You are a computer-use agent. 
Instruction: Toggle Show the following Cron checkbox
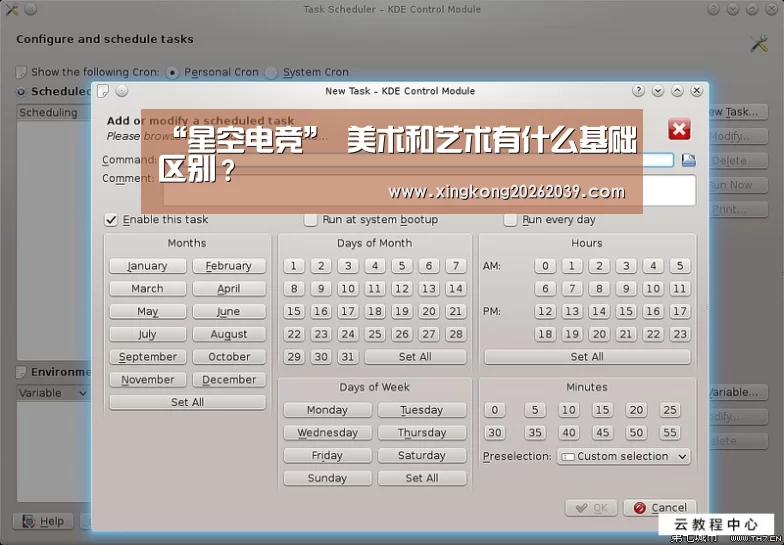point(21,72)
